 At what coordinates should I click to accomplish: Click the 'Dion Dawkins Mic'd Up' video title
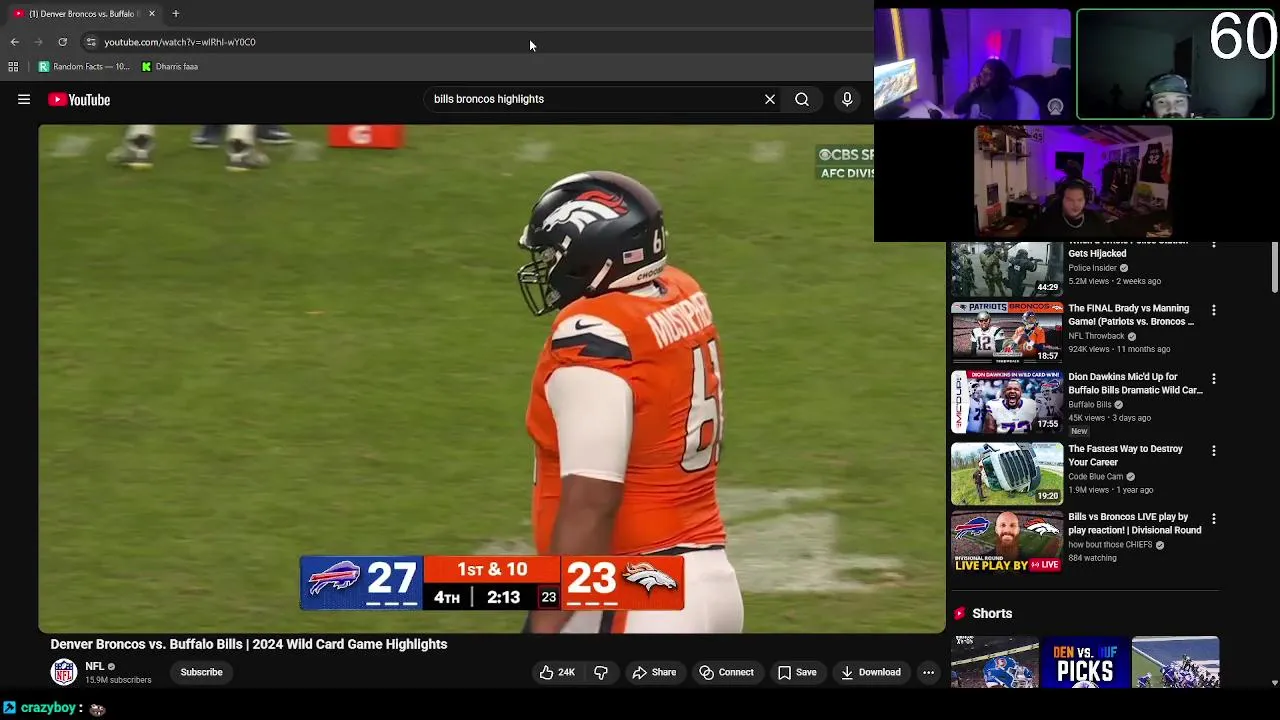click(x=1135, y=384)
